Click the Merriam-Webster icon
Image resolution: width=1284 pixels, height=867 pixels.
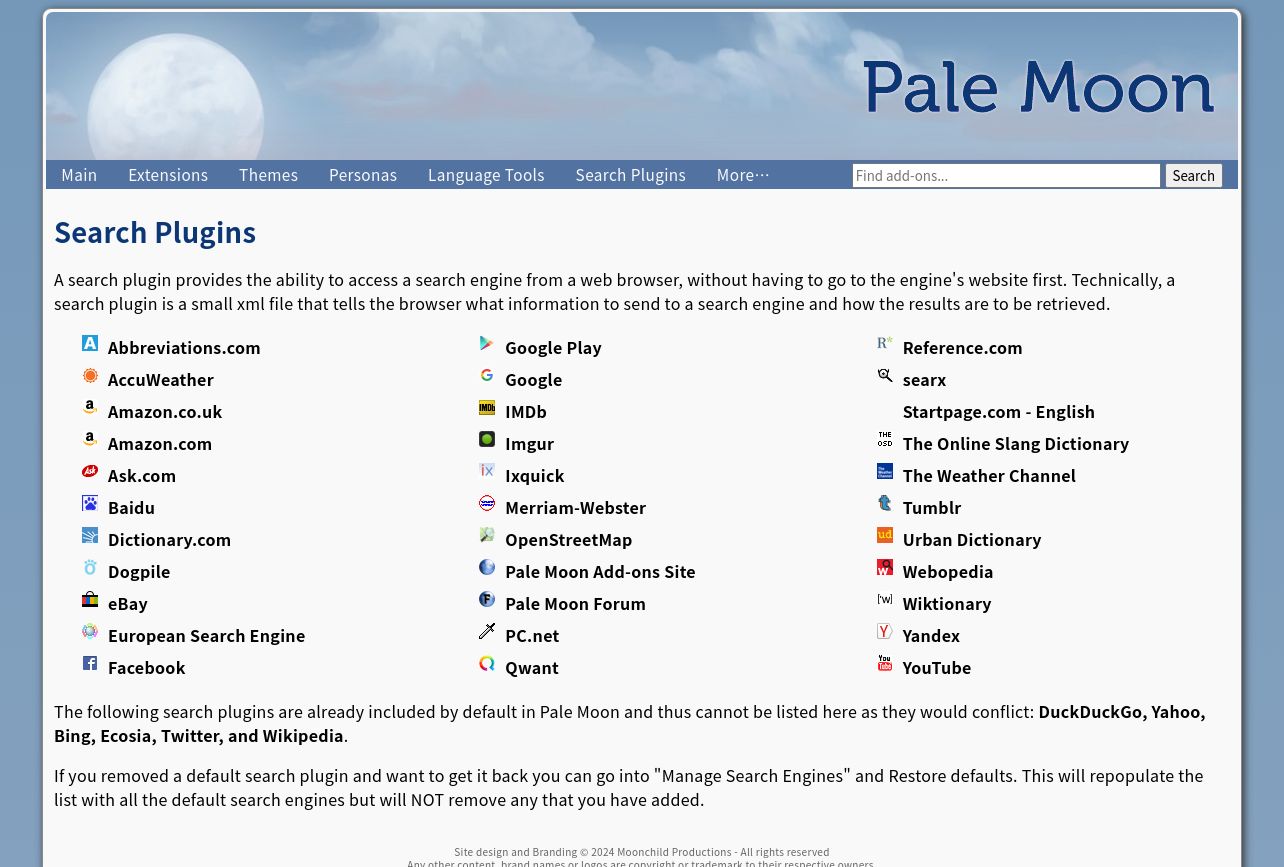[487, 503]
